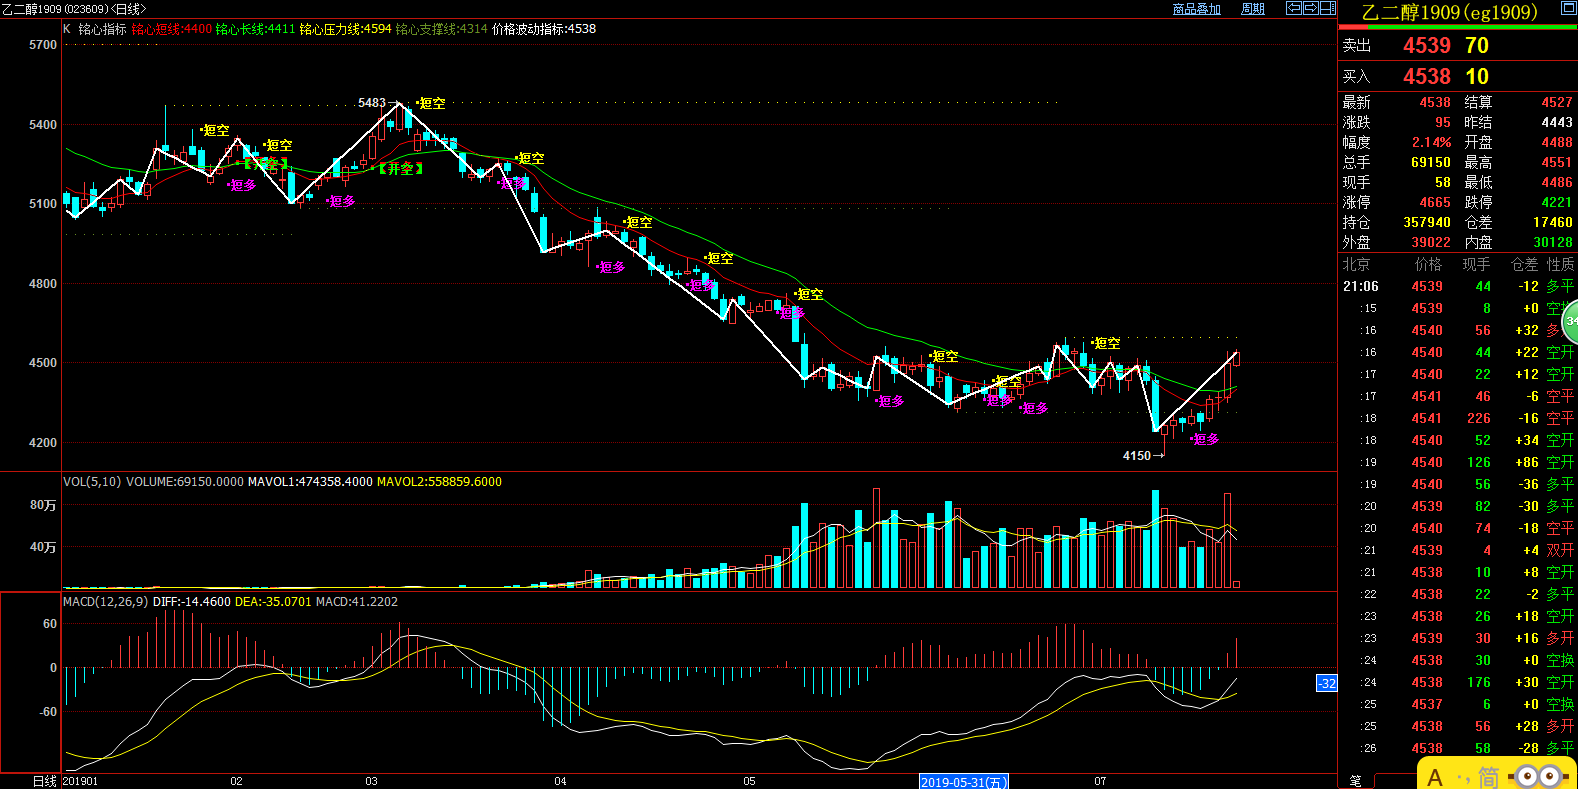Click the quote panel restore icon
This screenshot has width=1578, height=789.
(1568, 9)
